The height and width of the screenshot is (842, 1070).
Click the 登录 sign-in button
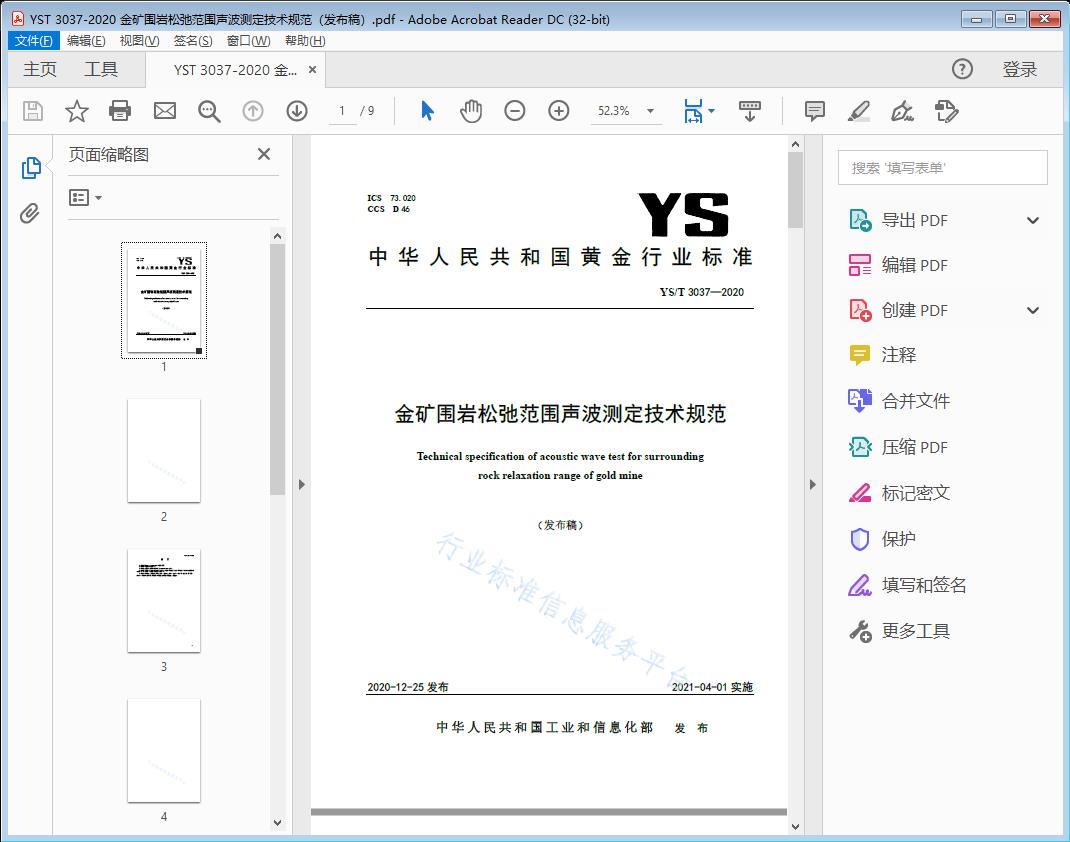pos(1020,69)
